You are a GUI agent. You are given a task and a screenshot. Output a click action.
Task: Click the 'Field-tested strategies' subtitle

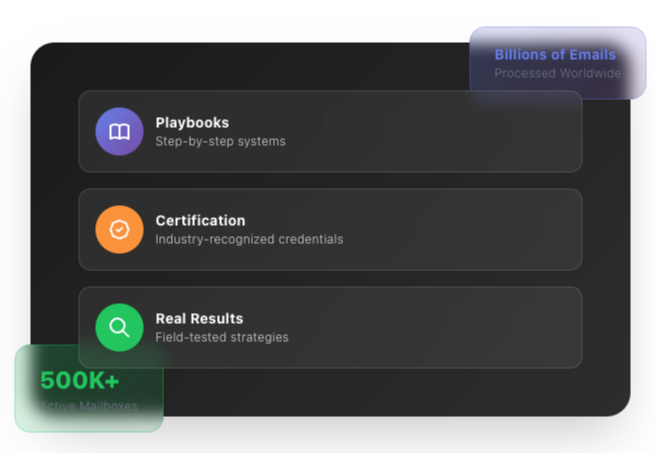[x=222, y=338]
